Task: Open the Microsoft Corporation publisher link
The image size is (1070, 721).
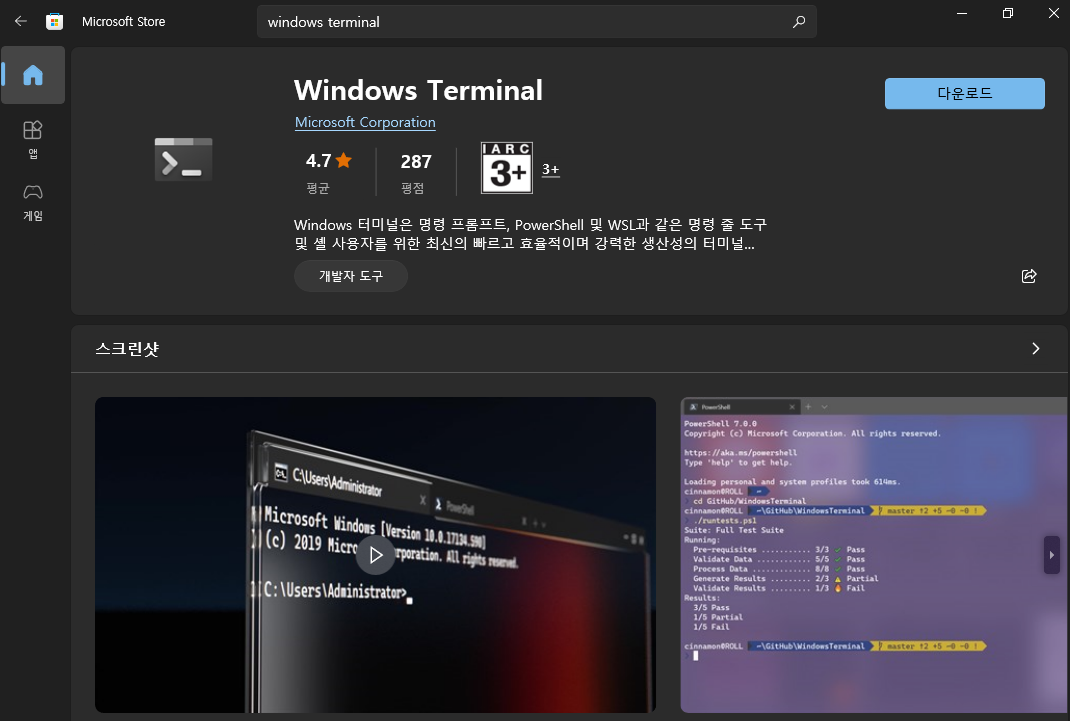Action: click(365, 122)
